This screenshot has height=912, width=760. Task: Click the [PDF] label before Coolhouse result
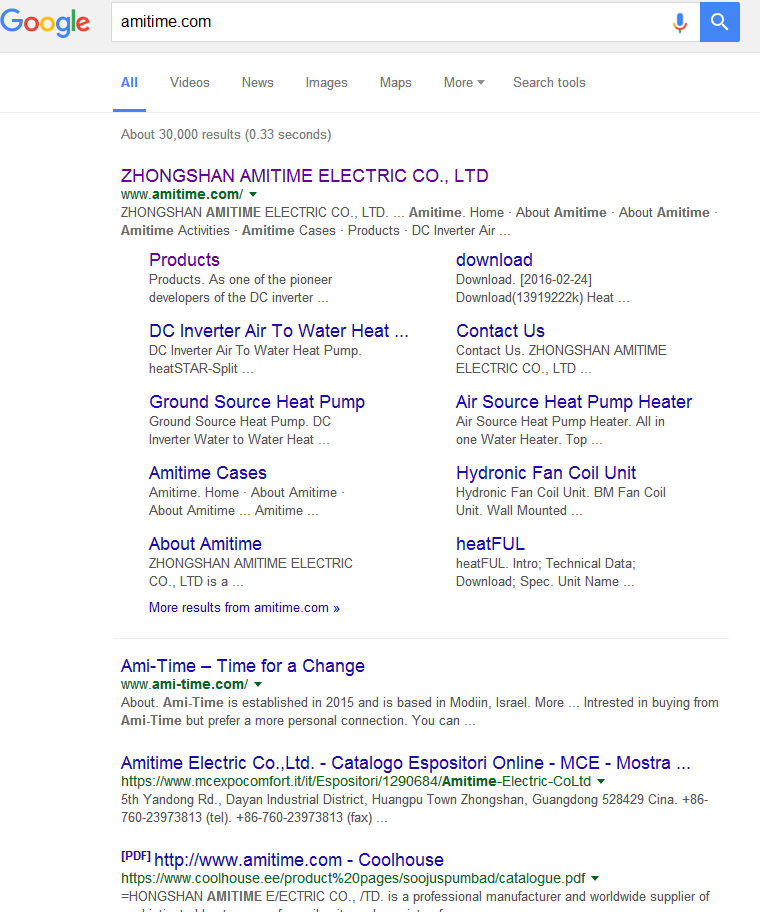(x=135, y=857)
